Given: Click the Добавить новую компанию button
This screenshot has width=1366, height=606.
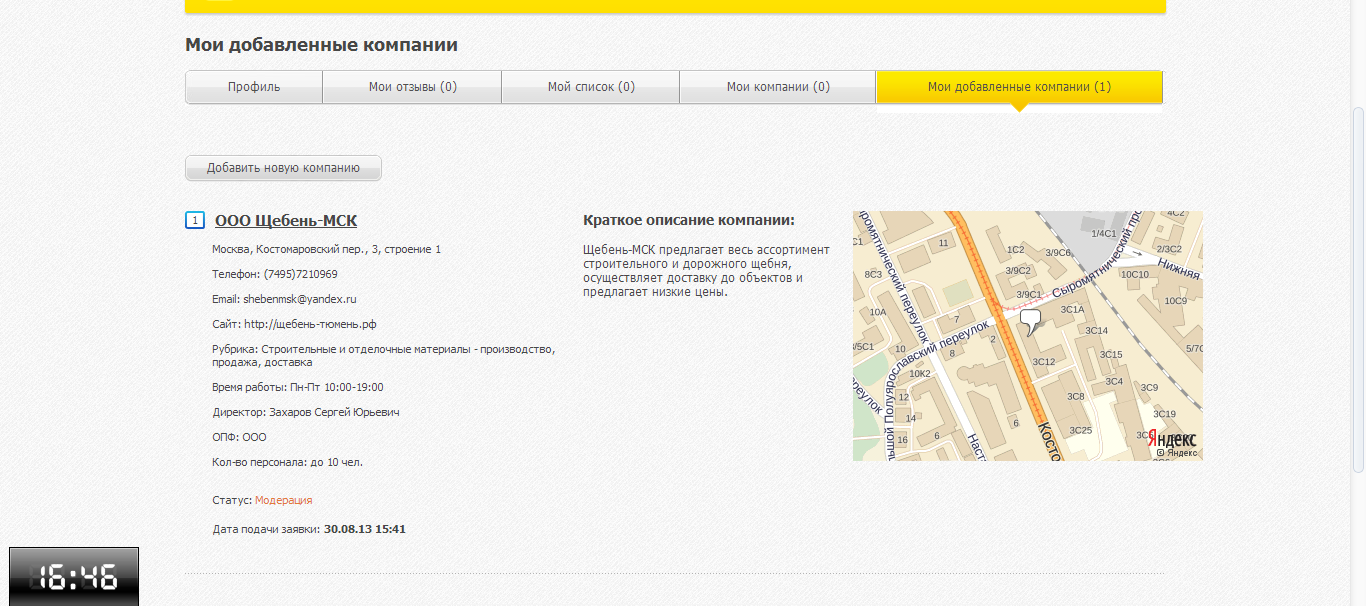Looking at the screenshot, I should tap(283, 168).
